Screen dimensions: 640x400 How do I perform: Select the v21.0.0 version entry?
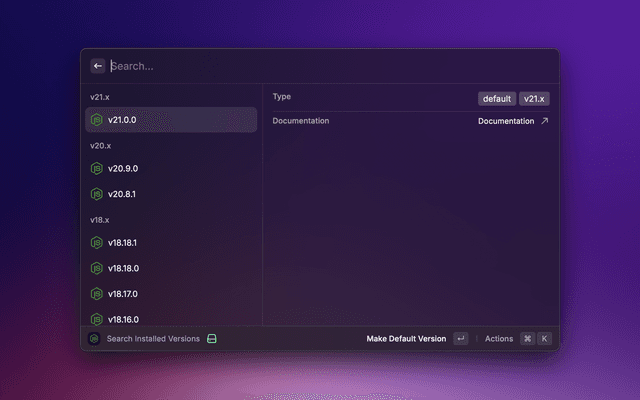point(170,120)
